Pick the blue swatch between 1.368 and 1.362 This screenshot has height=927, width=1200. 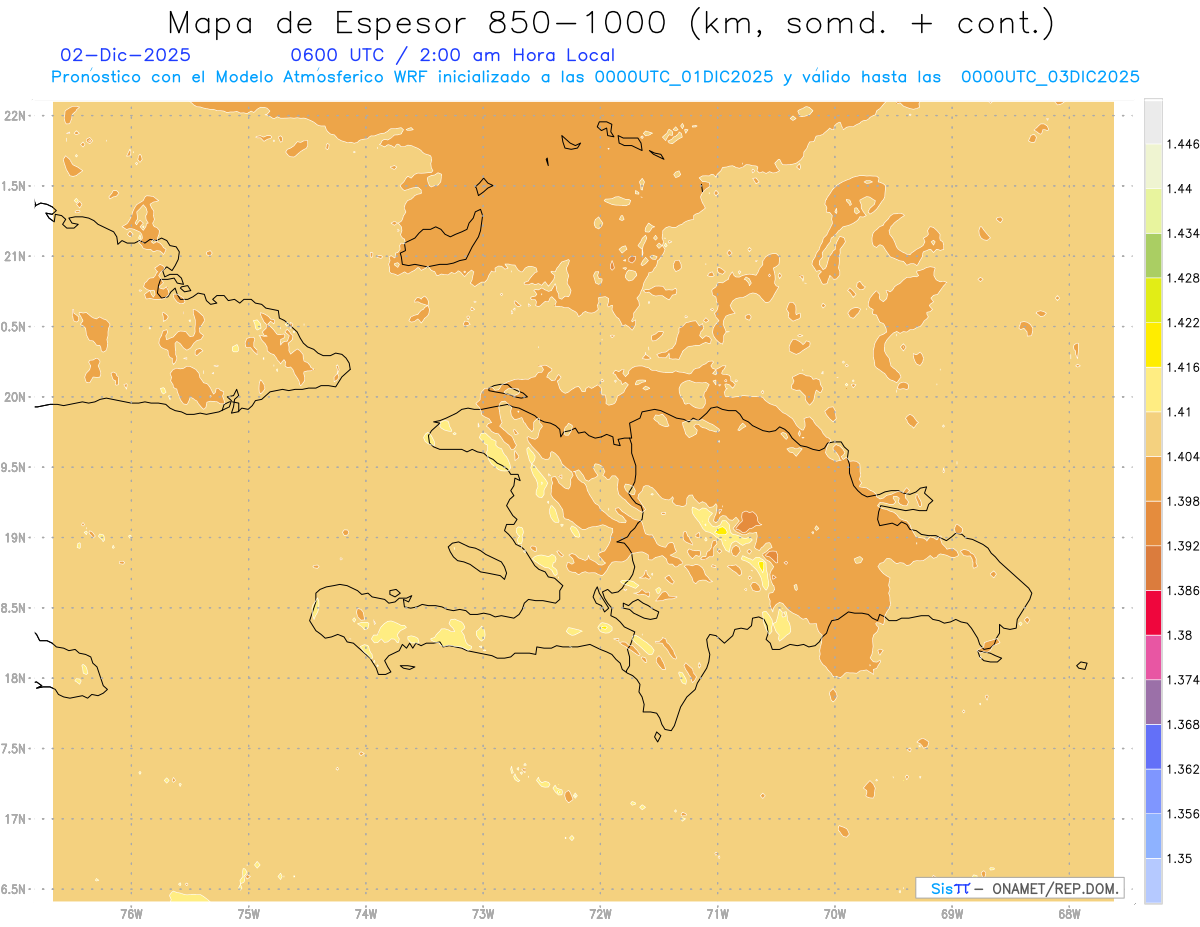[1153, 747]
